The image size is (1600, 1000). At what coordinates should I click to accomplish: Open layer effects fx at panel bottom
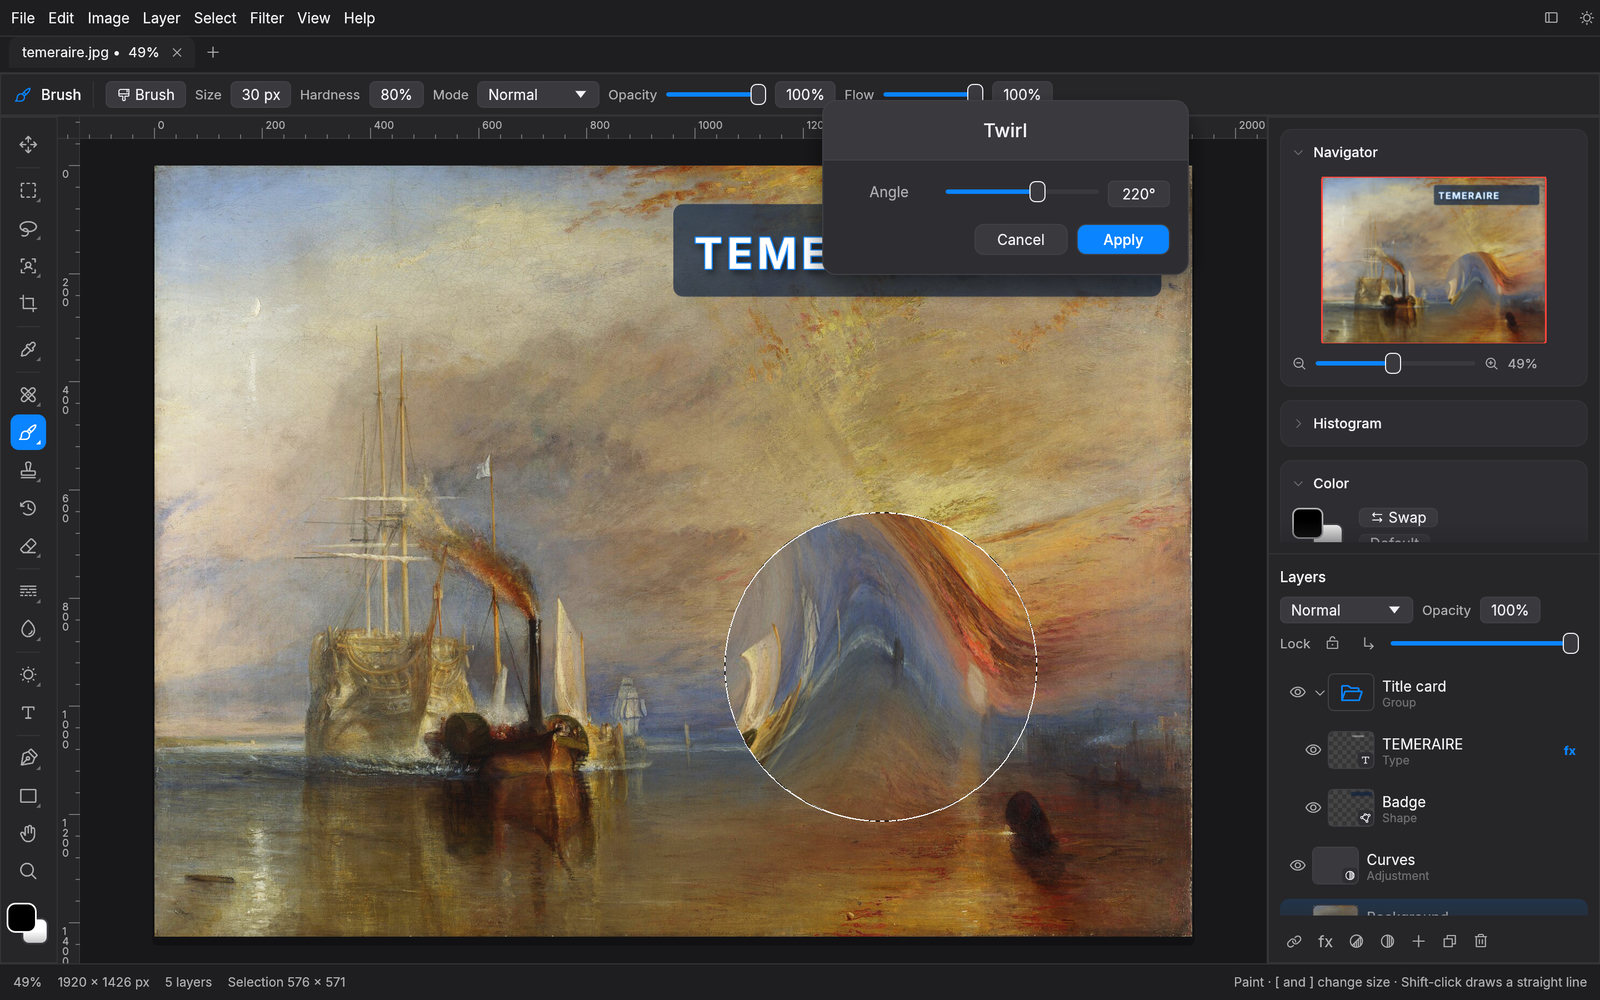pos(1325,941)
